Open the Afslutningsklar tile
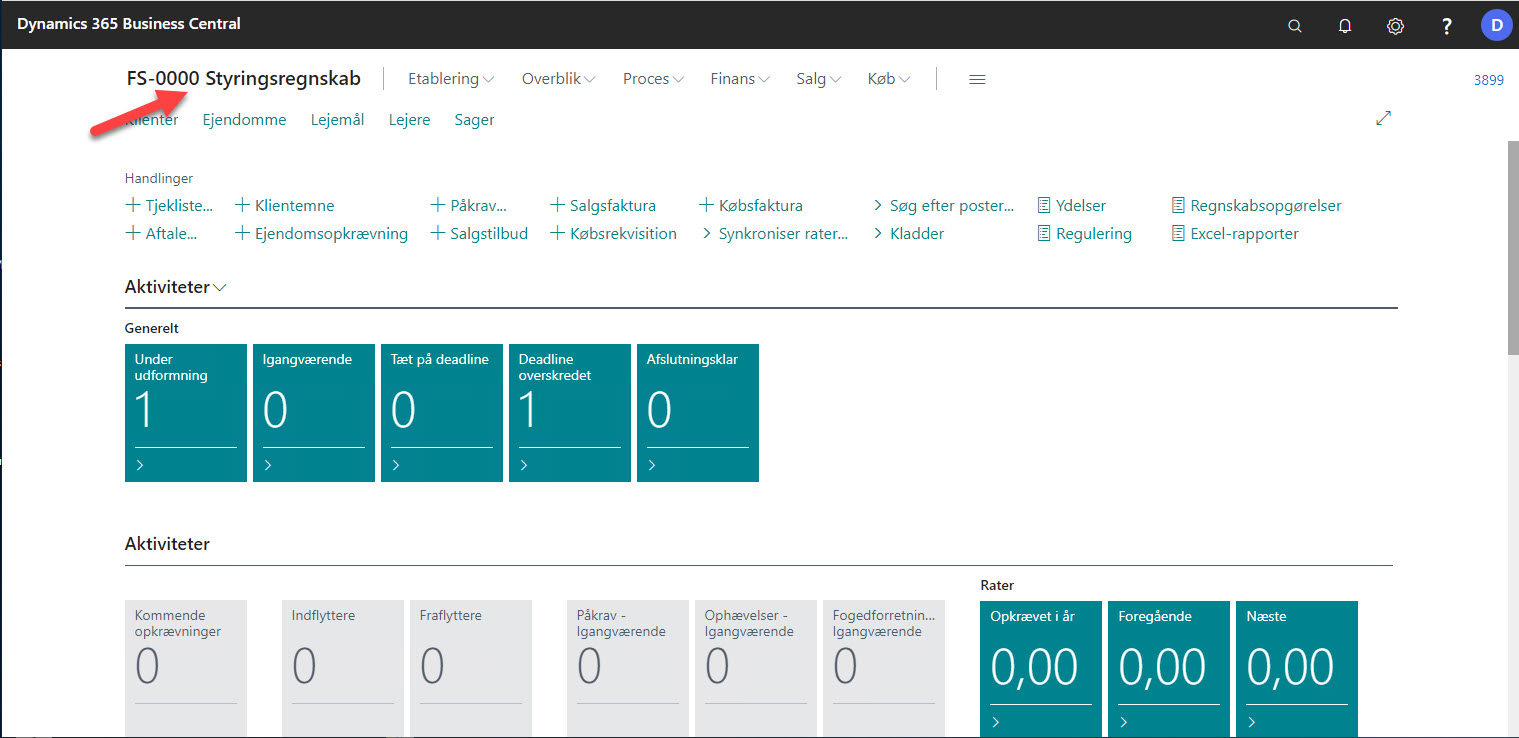The image size is (1519, 738). pyautogui.click(x=698, y=413)
